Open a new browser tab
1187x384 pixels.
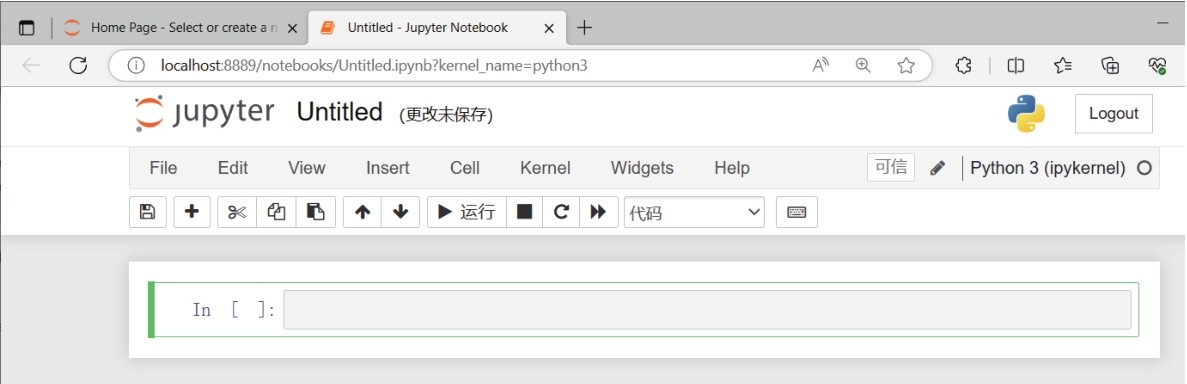click(x=584, y=28)
